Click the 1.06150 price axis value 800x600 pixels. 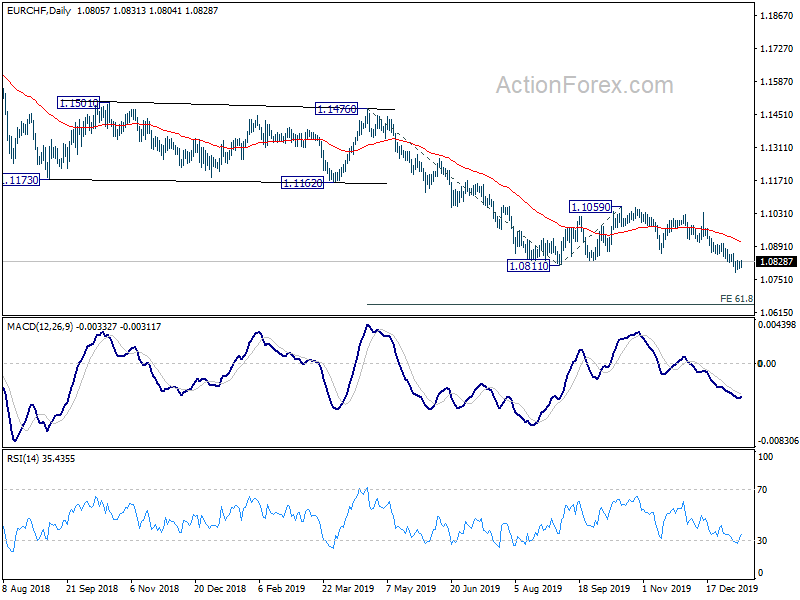[x=777, y=312]
